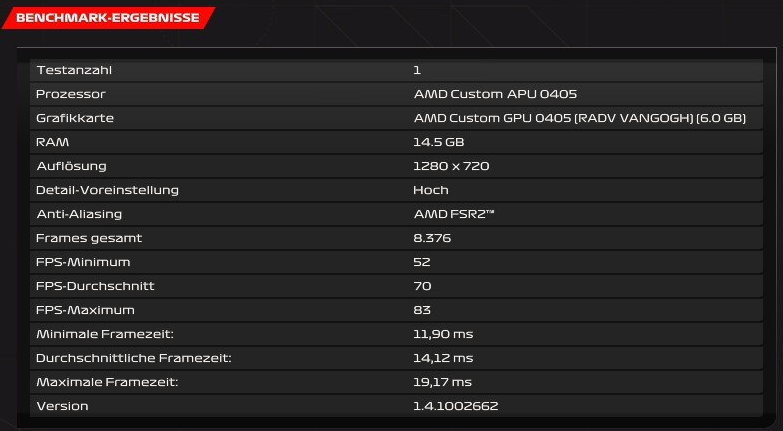Select the Frames gesamt row

(396, 238)
